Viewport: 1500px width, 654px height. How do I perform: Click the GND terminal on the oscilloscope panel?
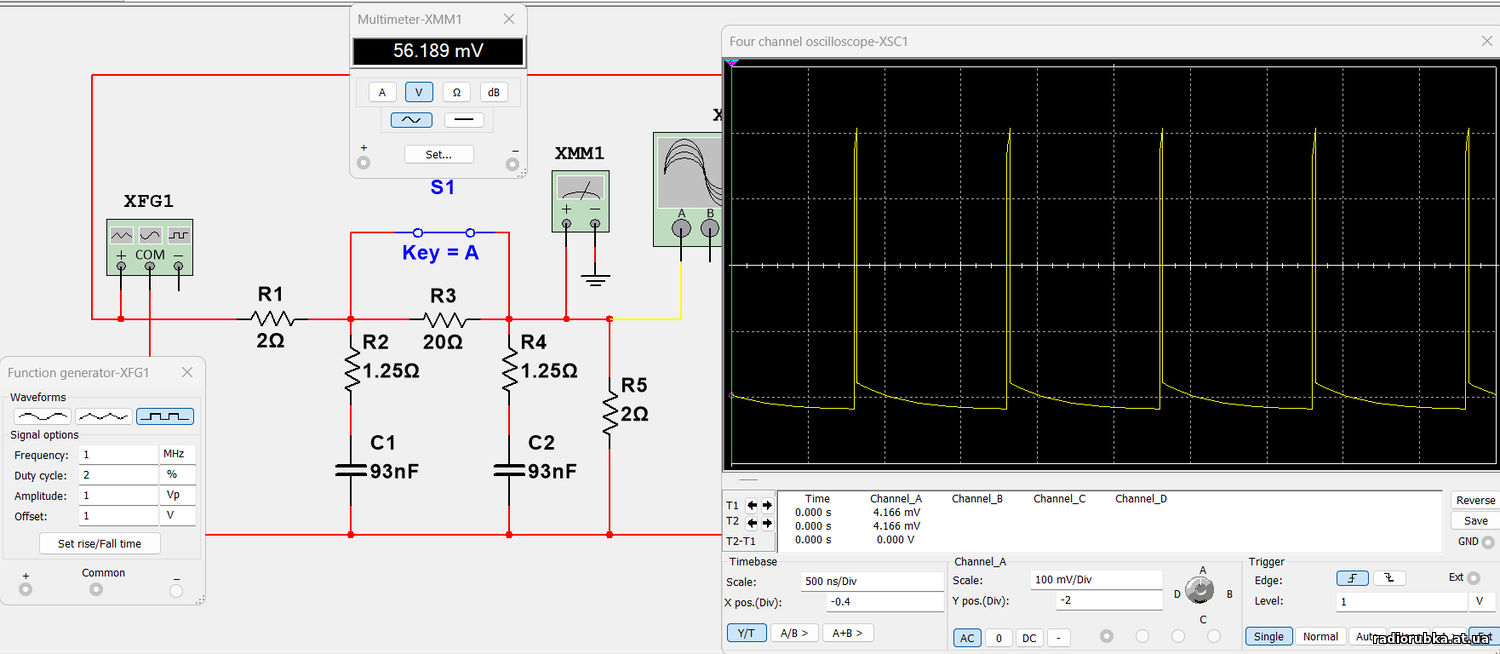pos(1488,542)
